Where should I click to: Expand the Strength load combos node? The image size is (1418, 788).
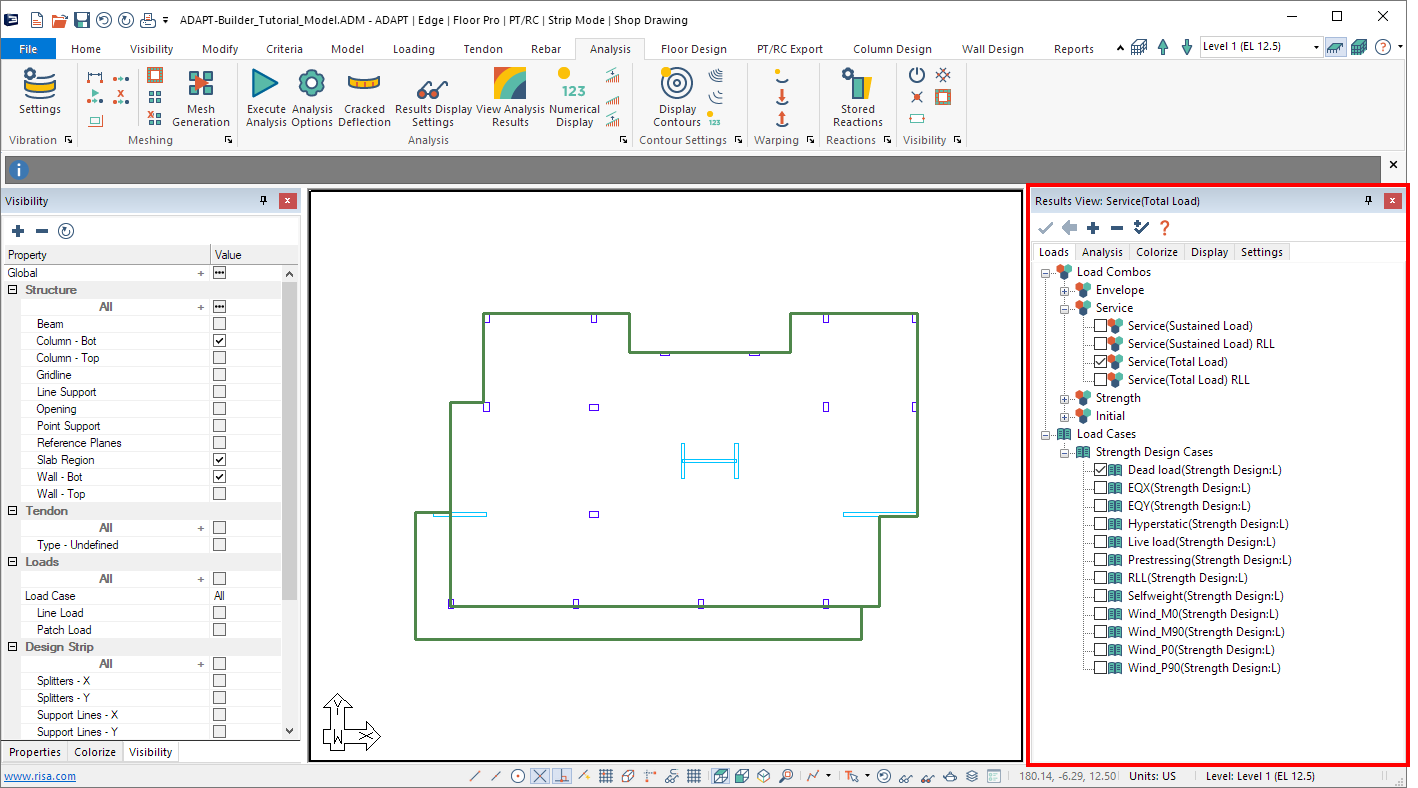(x=1065, y=398)
